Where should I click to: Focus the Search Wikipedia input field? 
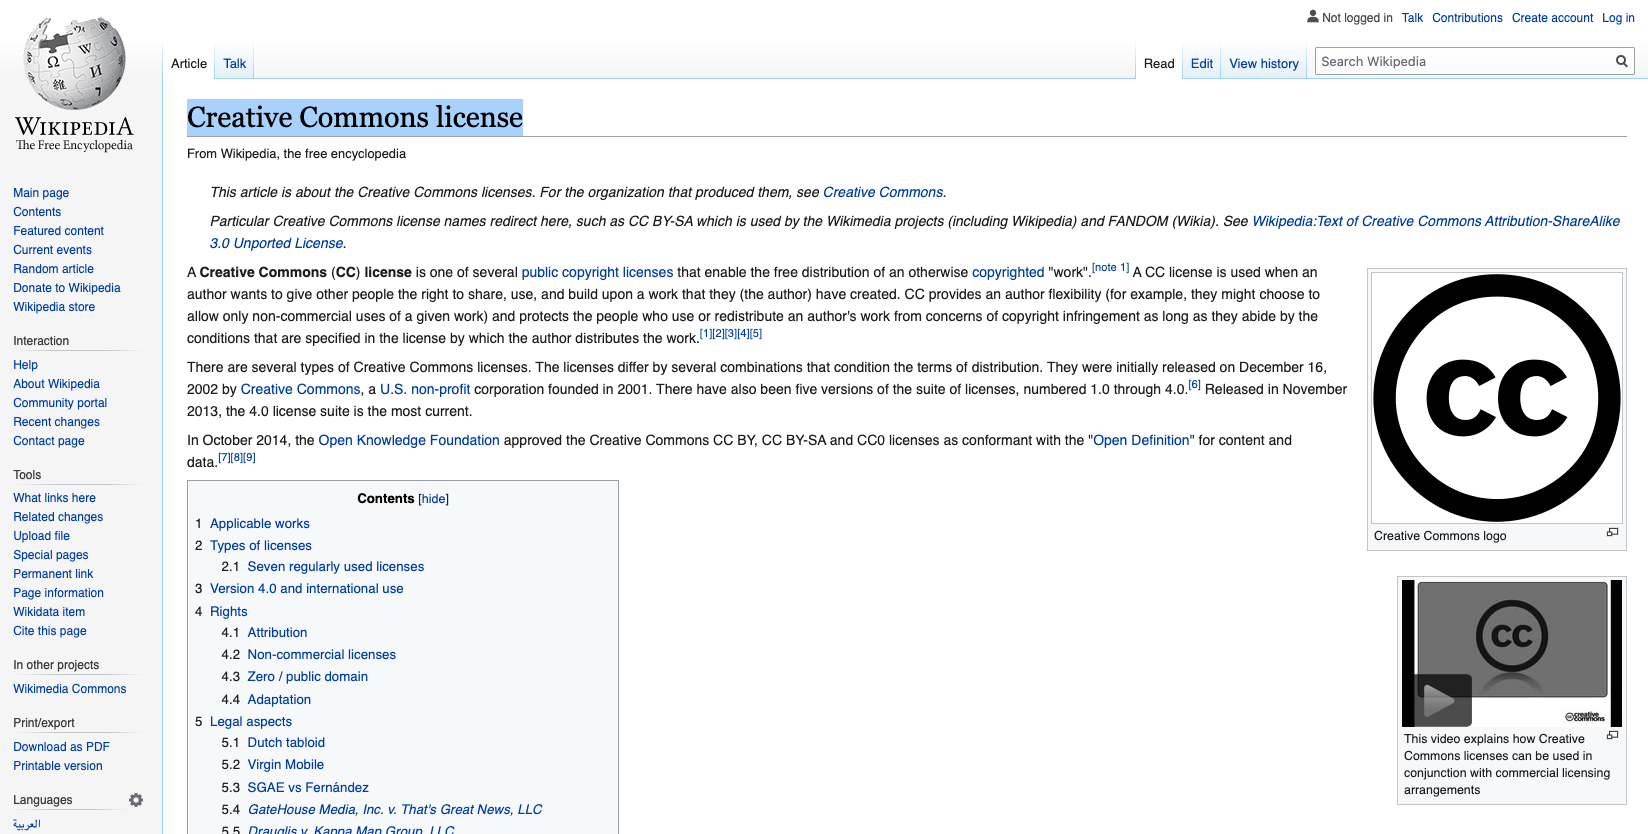[x=1463, y=62]
